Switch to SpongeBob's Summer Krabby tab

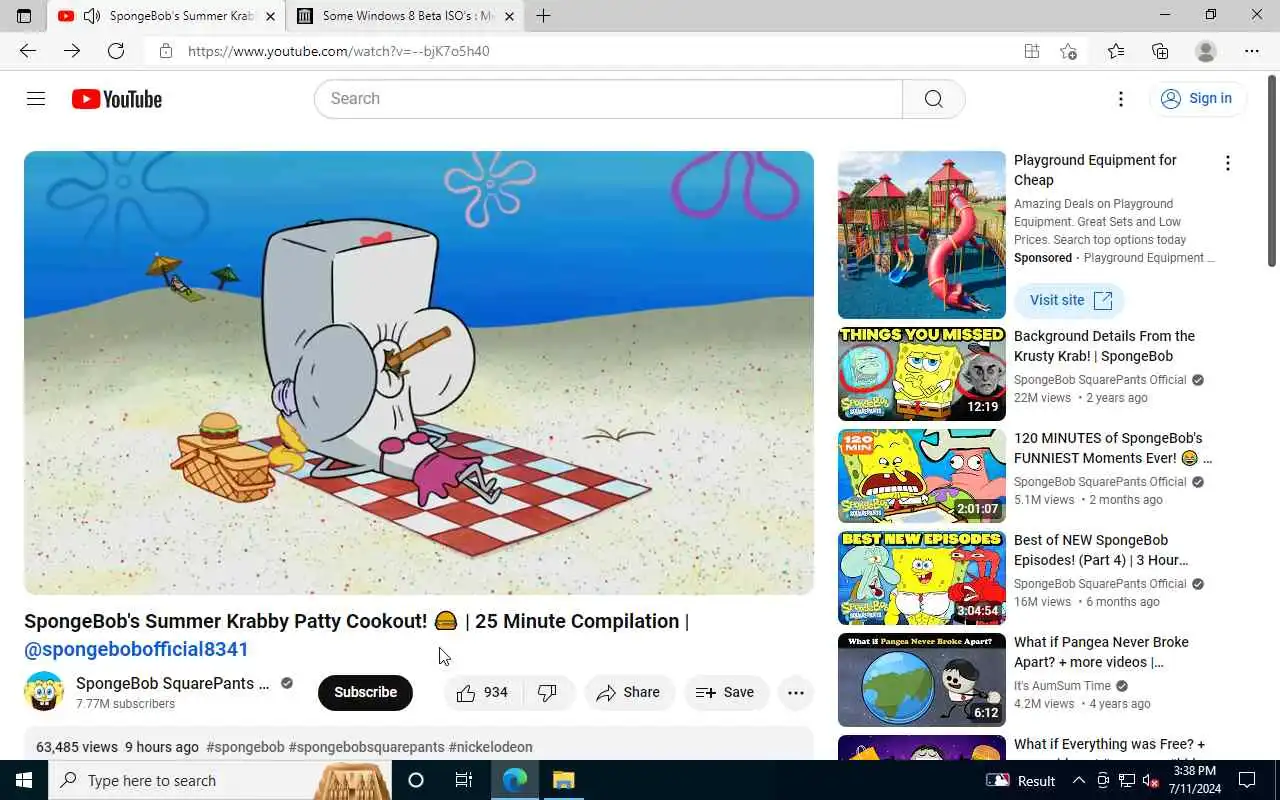[x=166, y=16]
